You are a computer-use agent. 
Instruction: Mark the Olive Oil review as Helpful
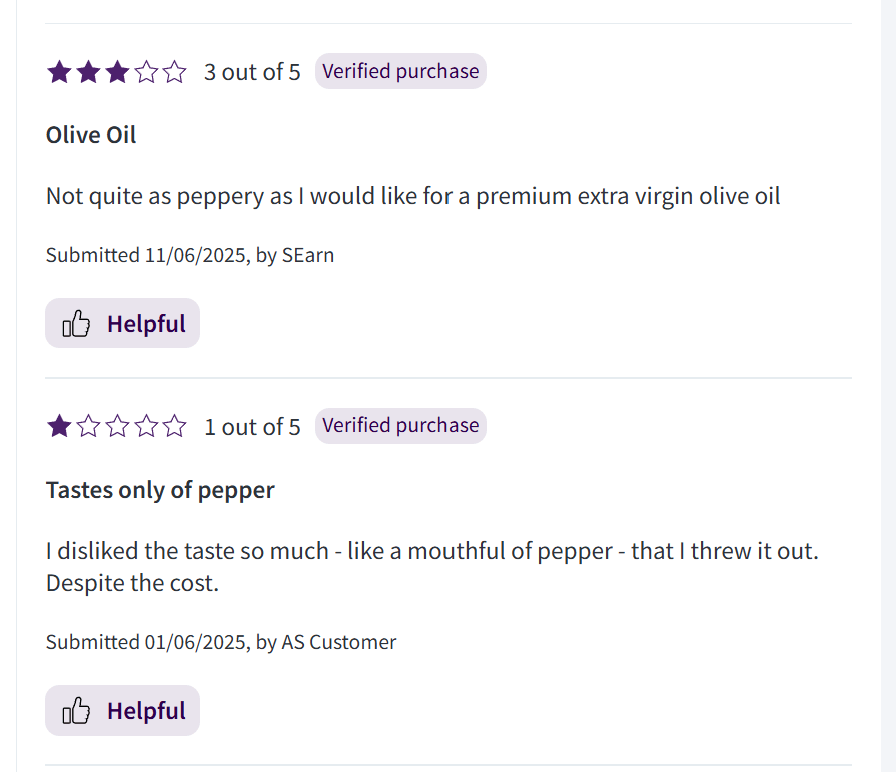pyautogui.click(x=122, y=323)
